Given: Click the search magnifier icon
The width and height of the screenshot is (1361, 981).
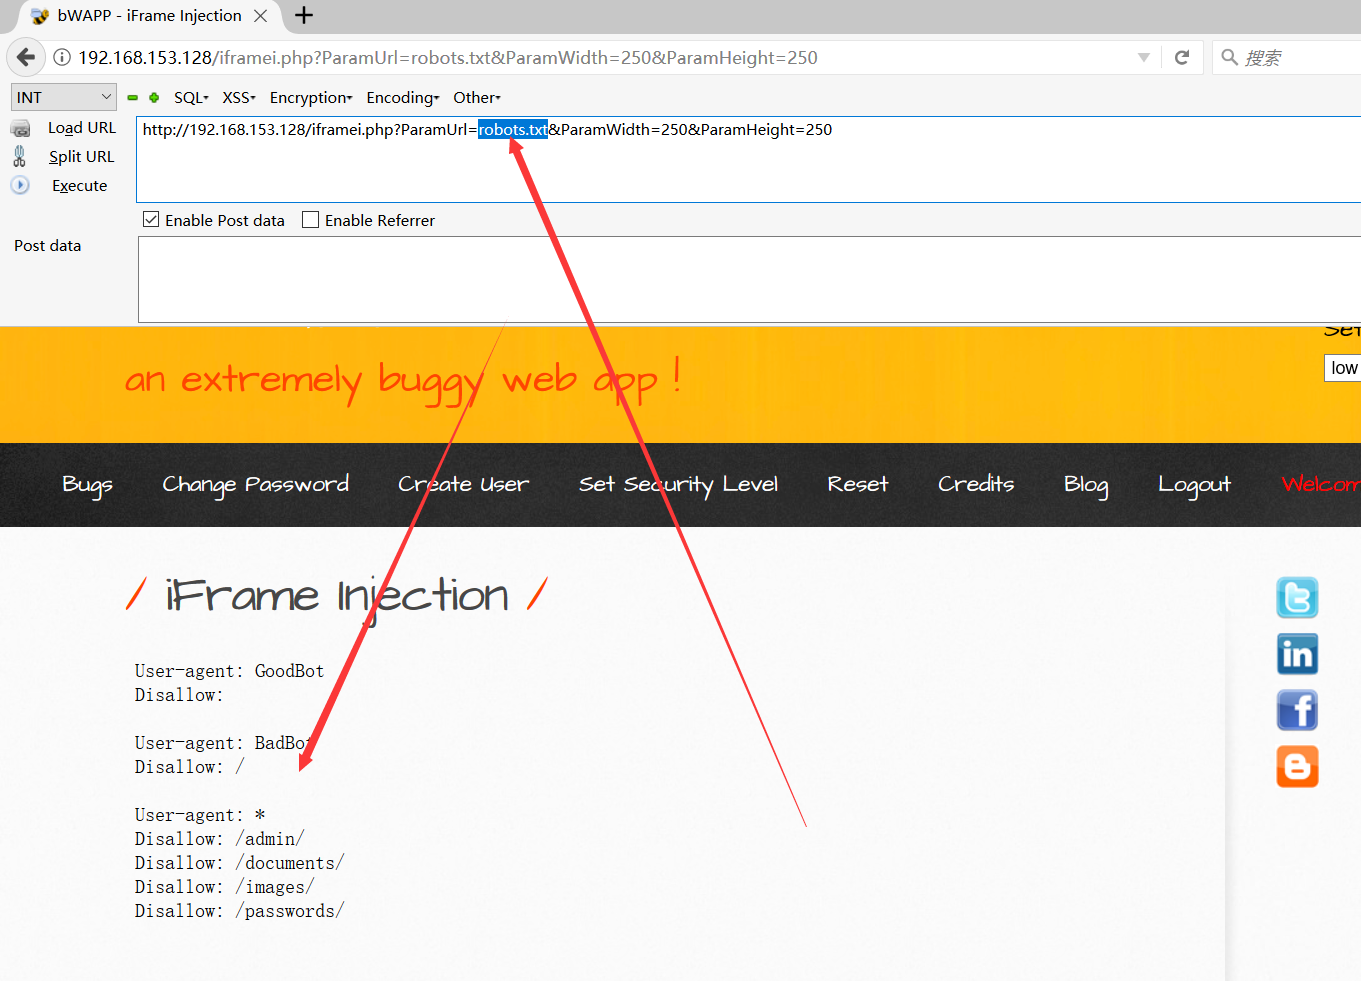Looking at the screenshot, I should [x=1229, y=57].
